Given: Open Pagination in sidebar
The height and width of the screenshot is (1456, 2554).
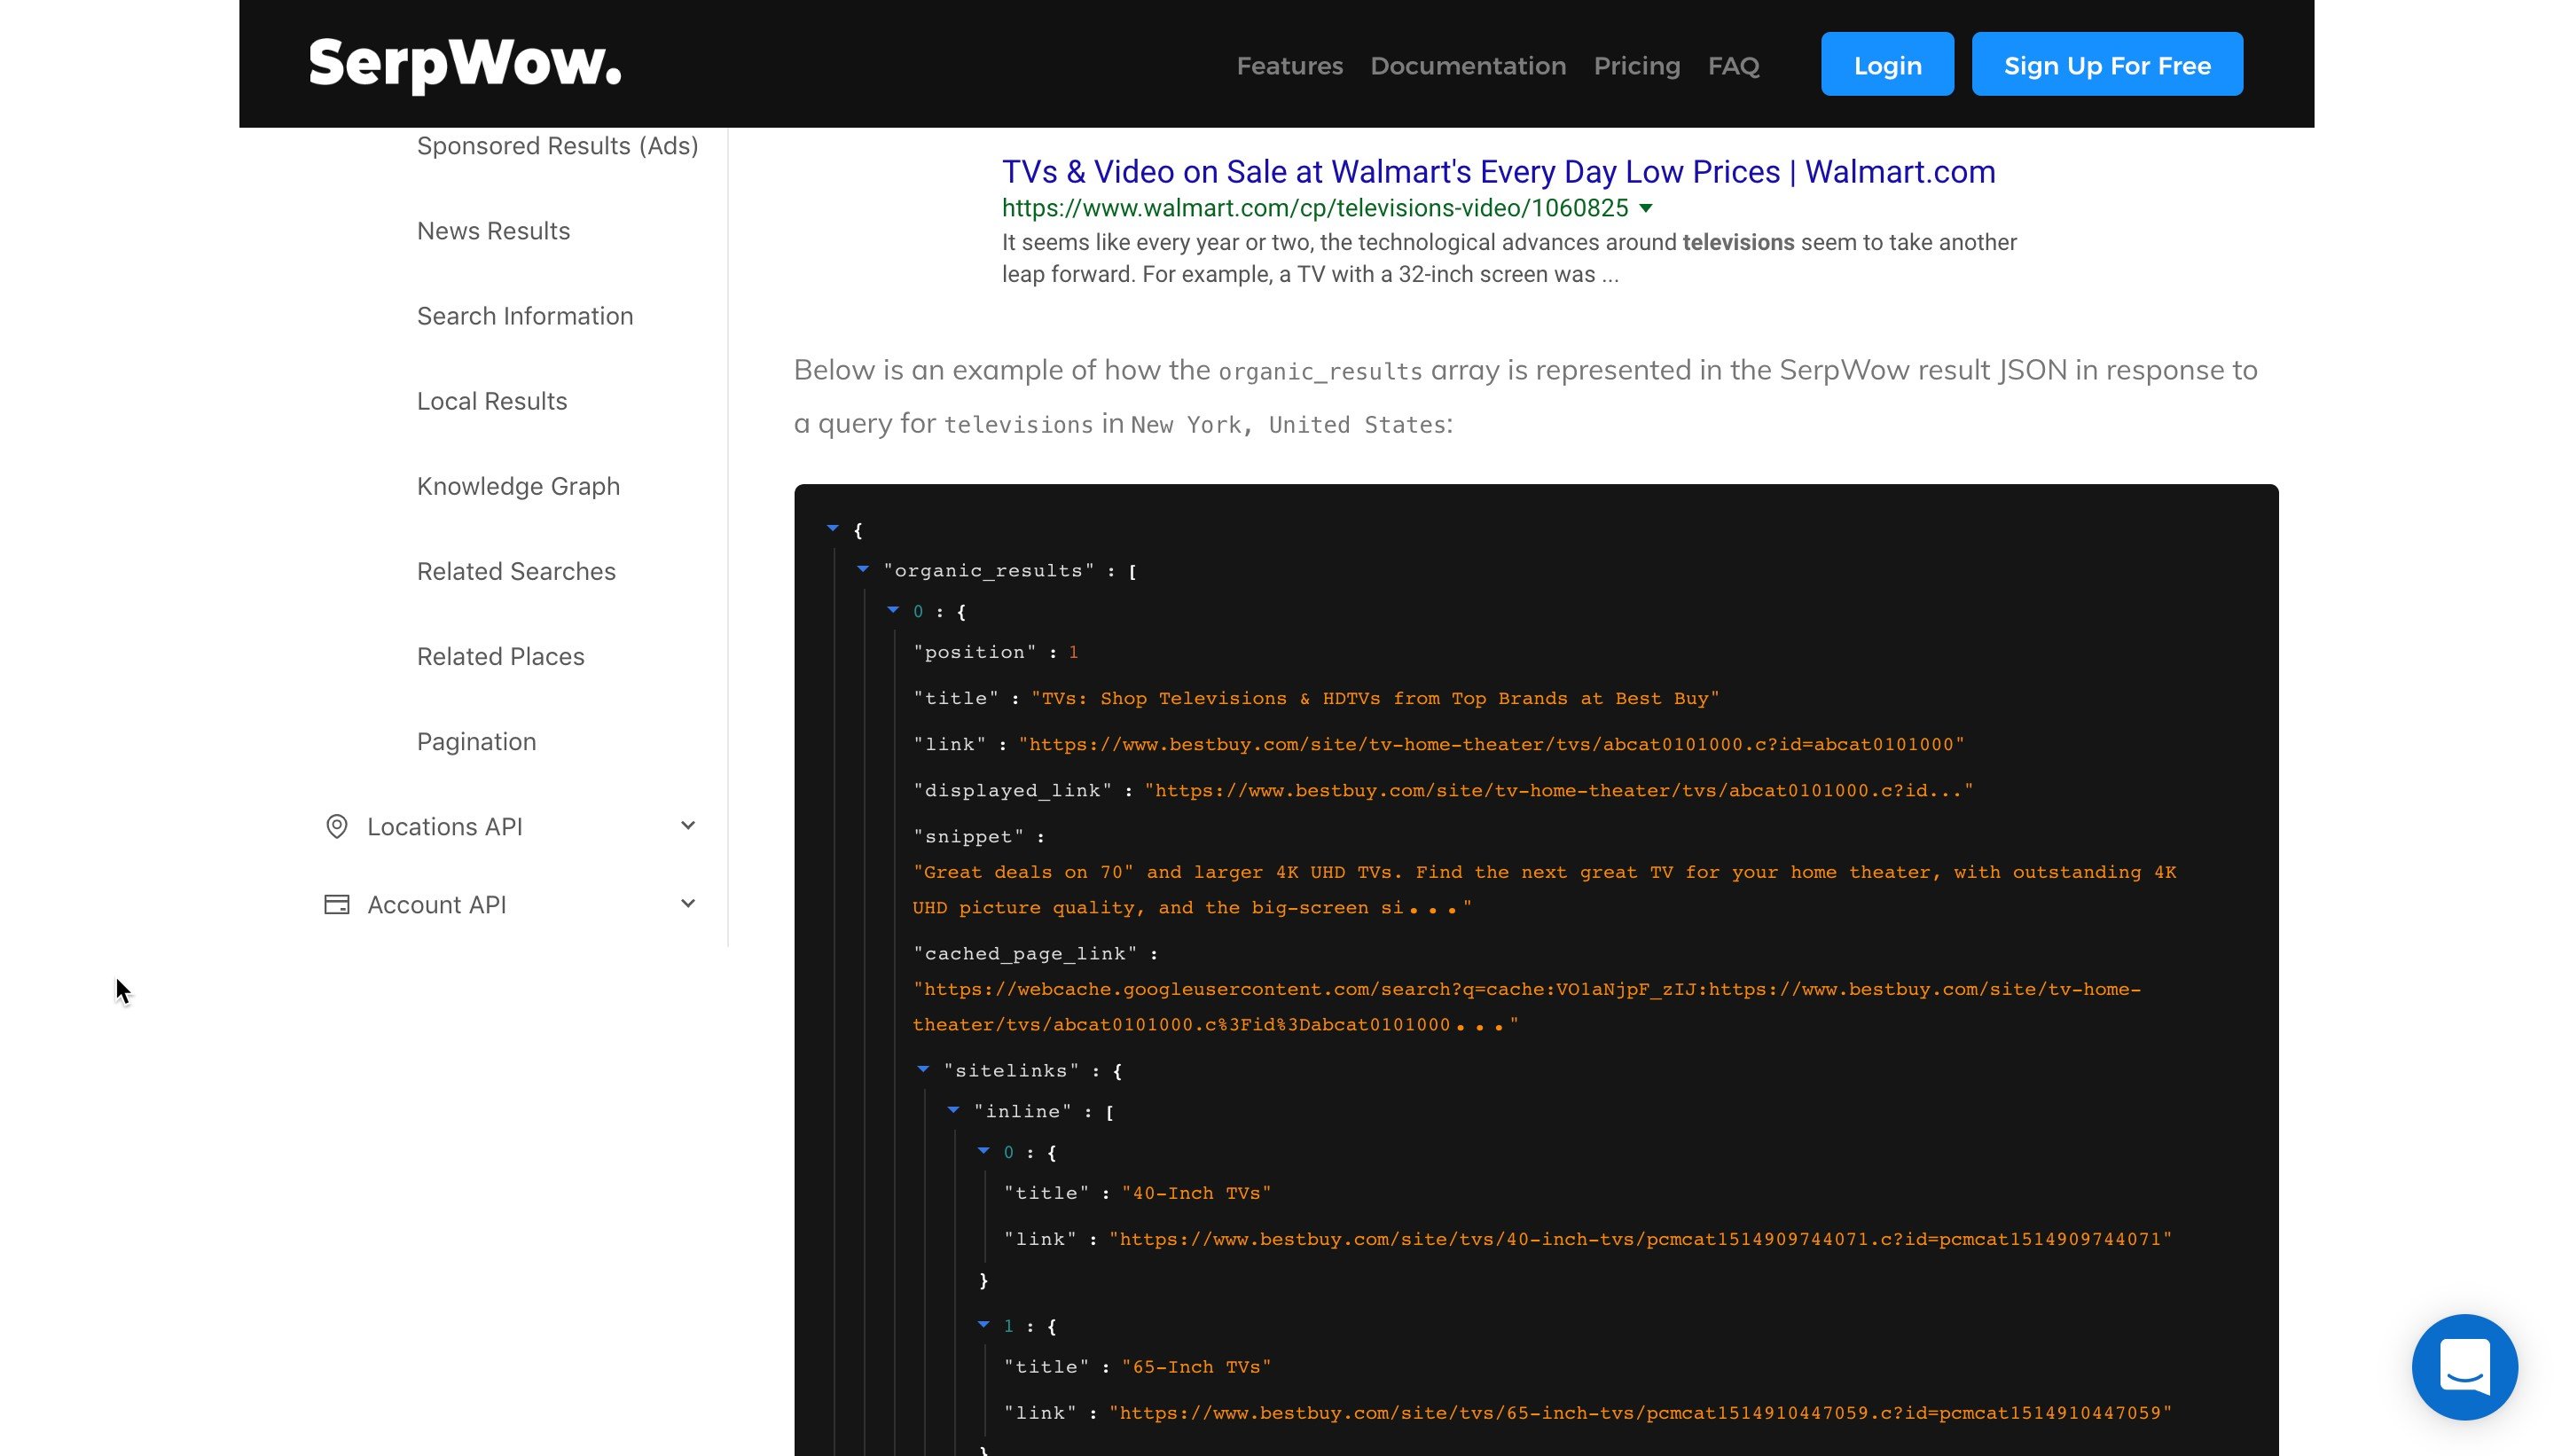Looking at the screenshot, I should (x=476, y=741).
